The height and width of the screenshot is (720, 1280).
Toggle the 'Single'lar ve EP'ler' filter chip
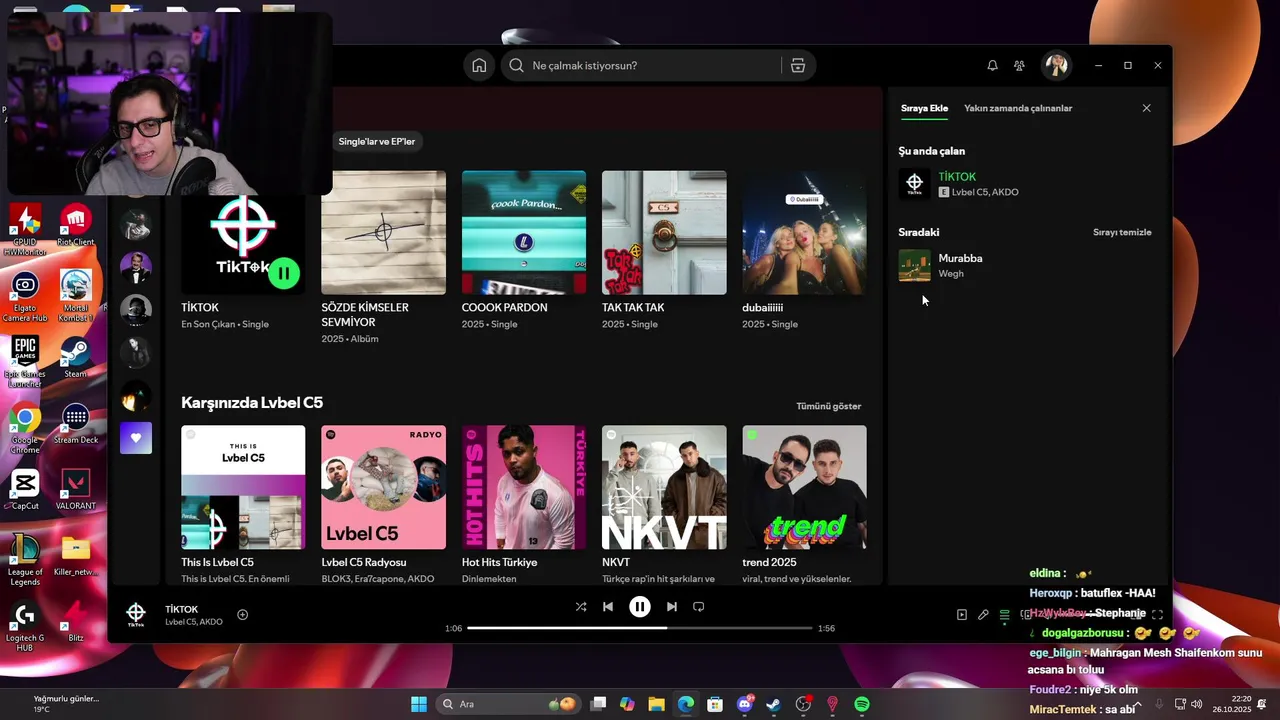(x=376, y=141)
